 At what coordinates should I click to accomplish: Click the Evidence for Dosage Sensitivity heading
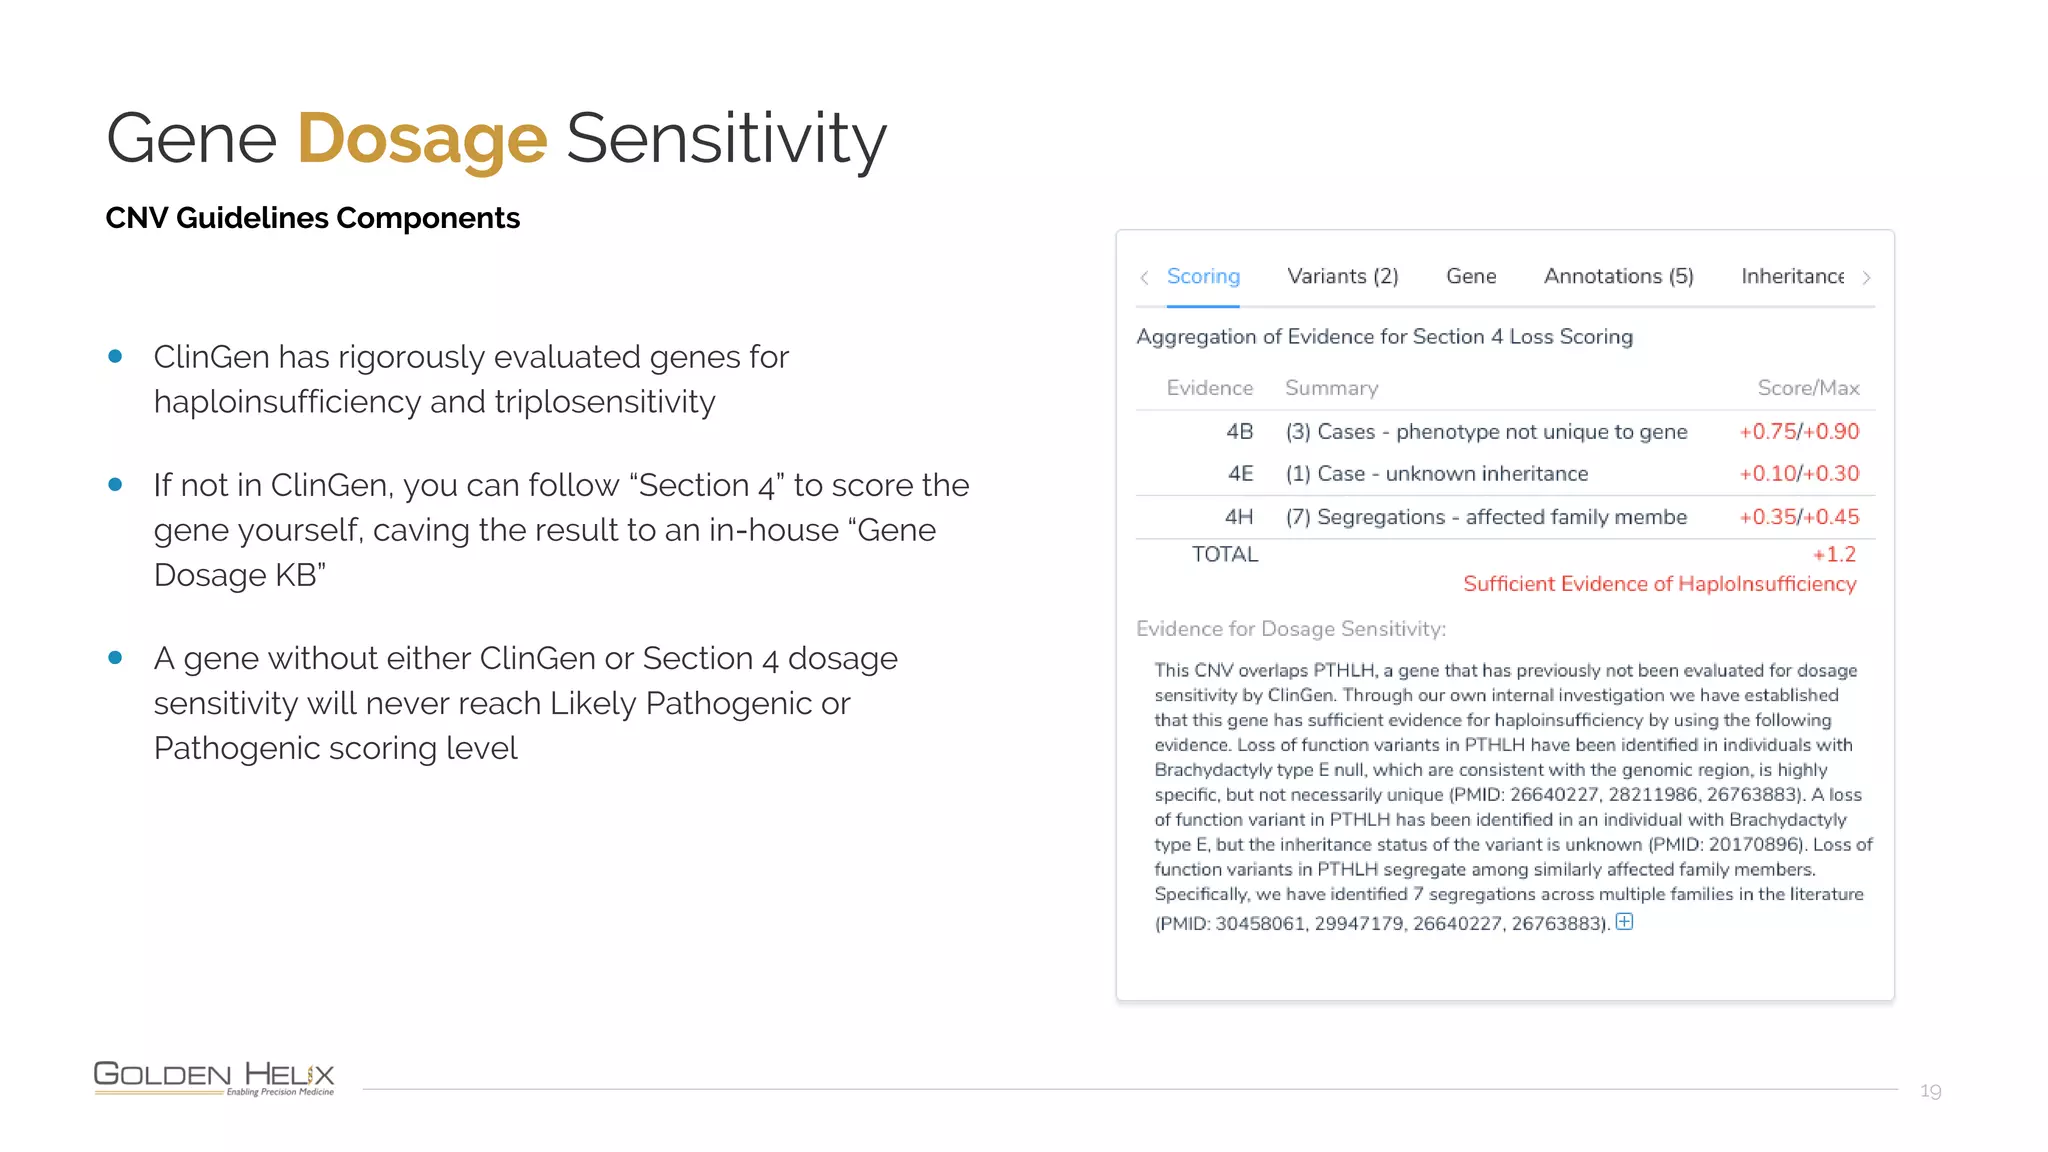[x=1290, y=629]
